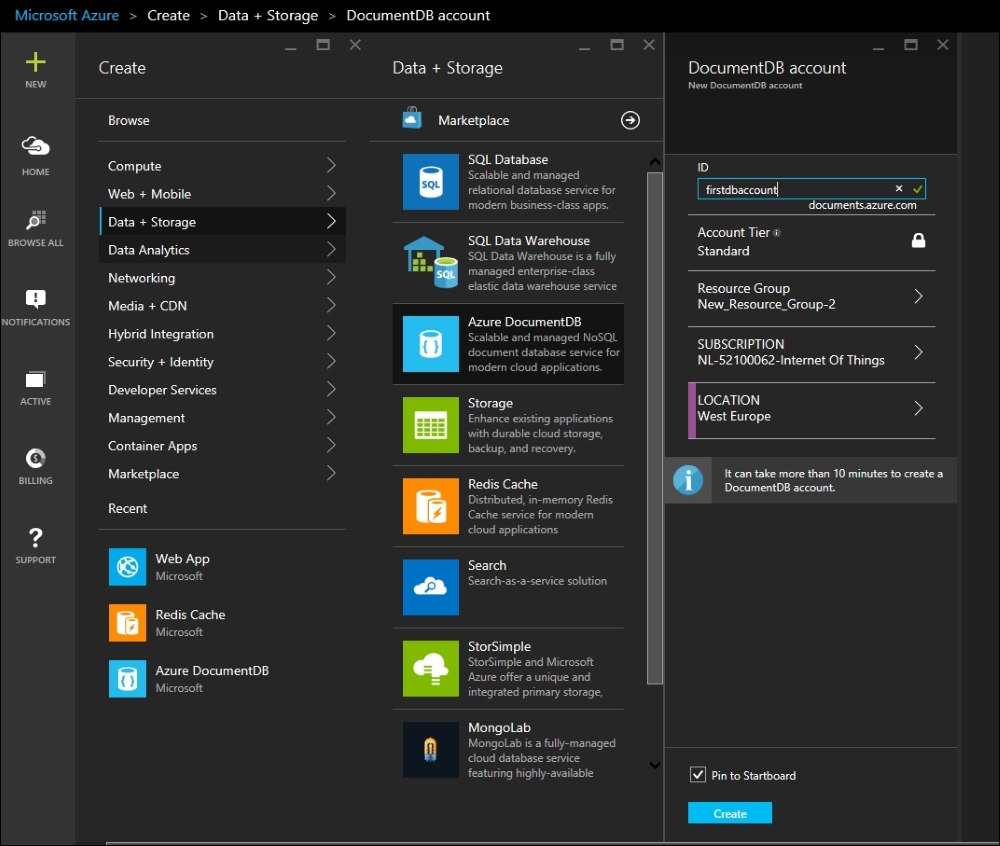Image resolution: width=1000 pixels, height=846 pixels.
Task: Expand the Media + CDN chevron
Action: [331, 305]
